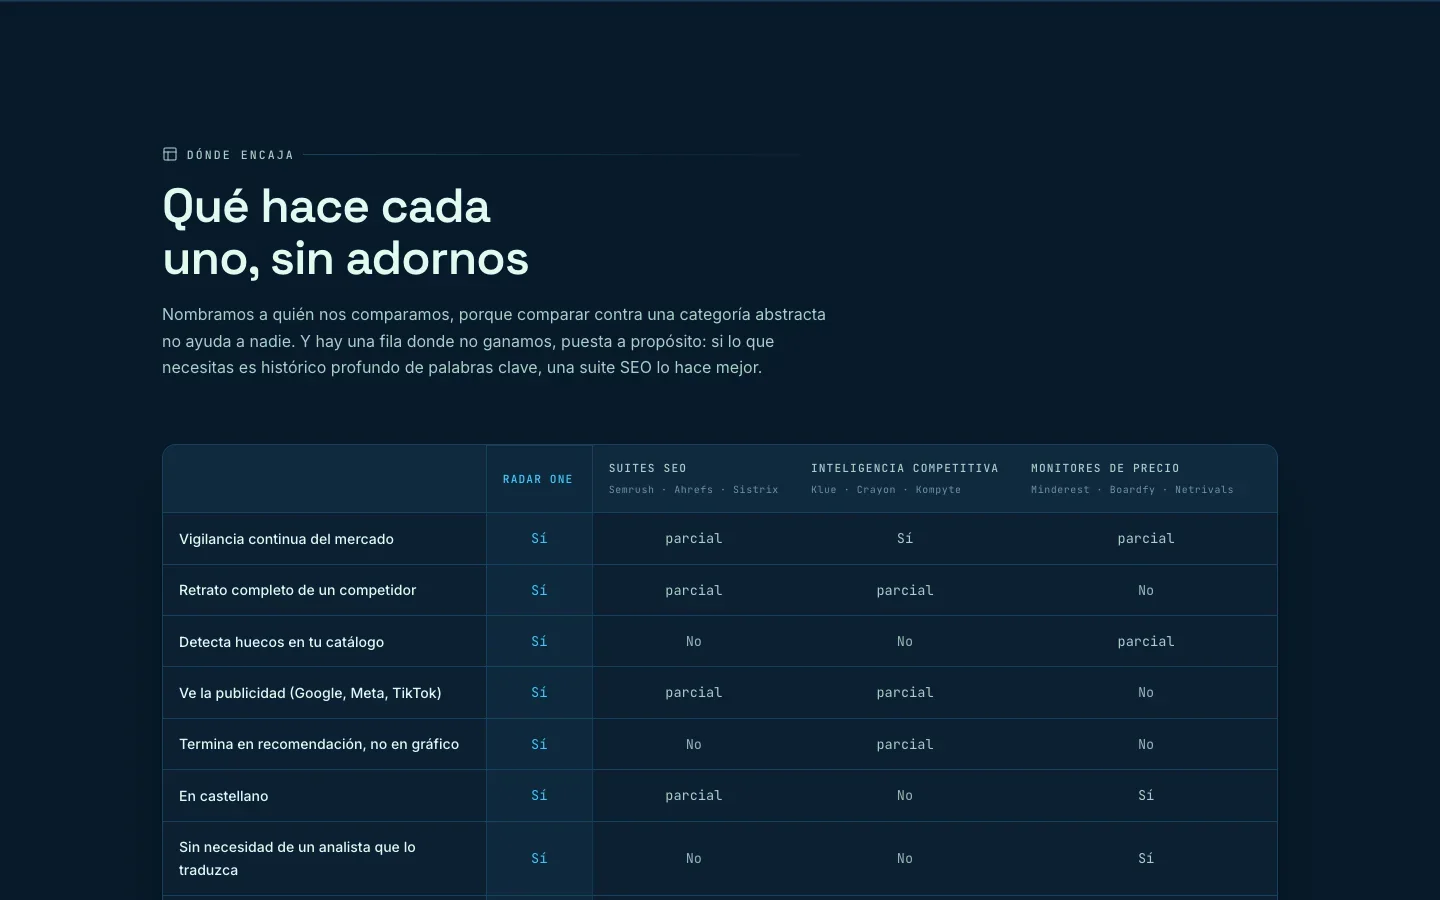Click Radar One's "Sí" for Vigilancia continua
Screen dimensions: 1440x900
click(539, 539)
